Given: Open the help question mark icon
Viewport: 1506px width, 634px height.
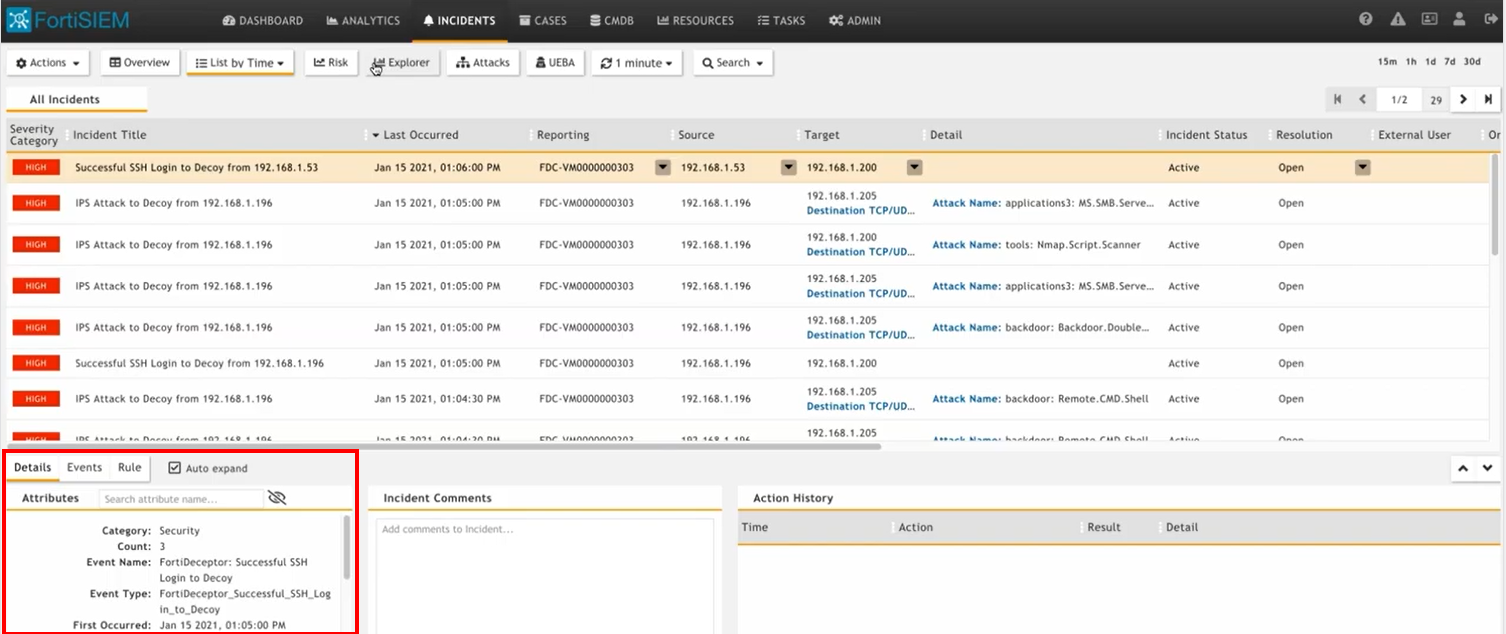Looking at the screenshot, I should [x=1366, y=20].
